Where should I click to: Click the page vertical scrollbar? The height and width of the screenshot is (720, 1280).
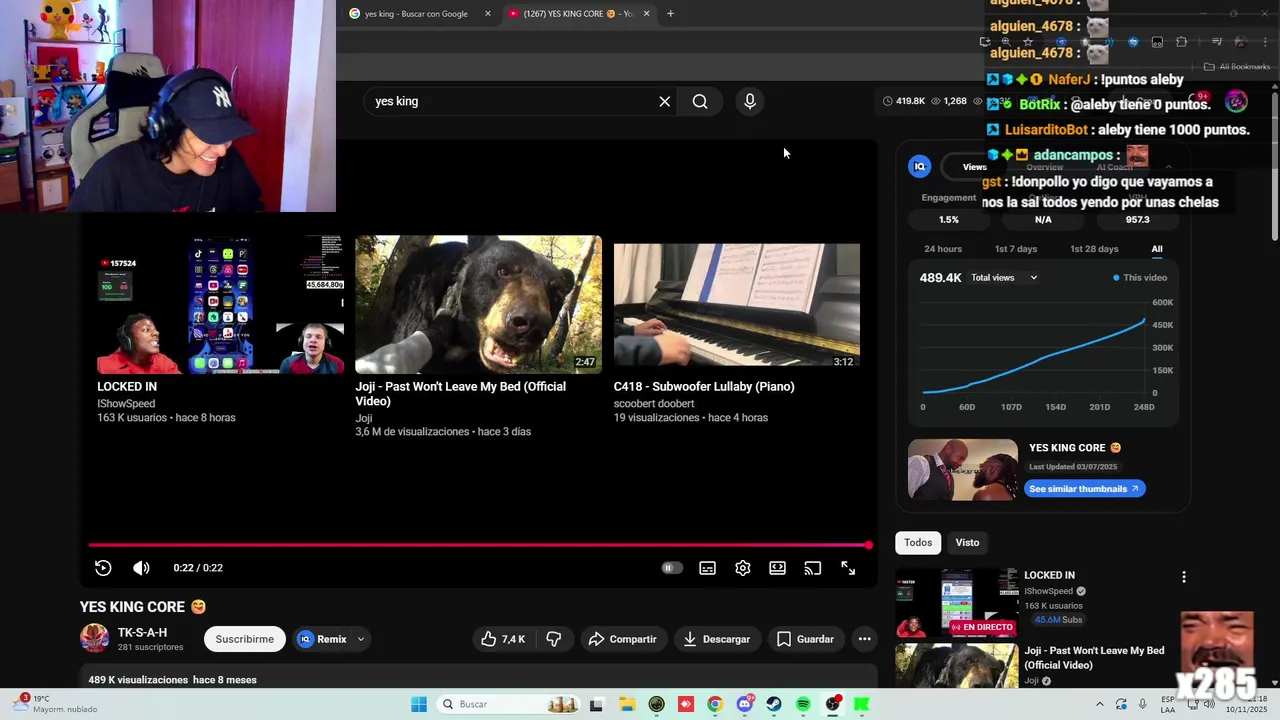point(1274,165)
